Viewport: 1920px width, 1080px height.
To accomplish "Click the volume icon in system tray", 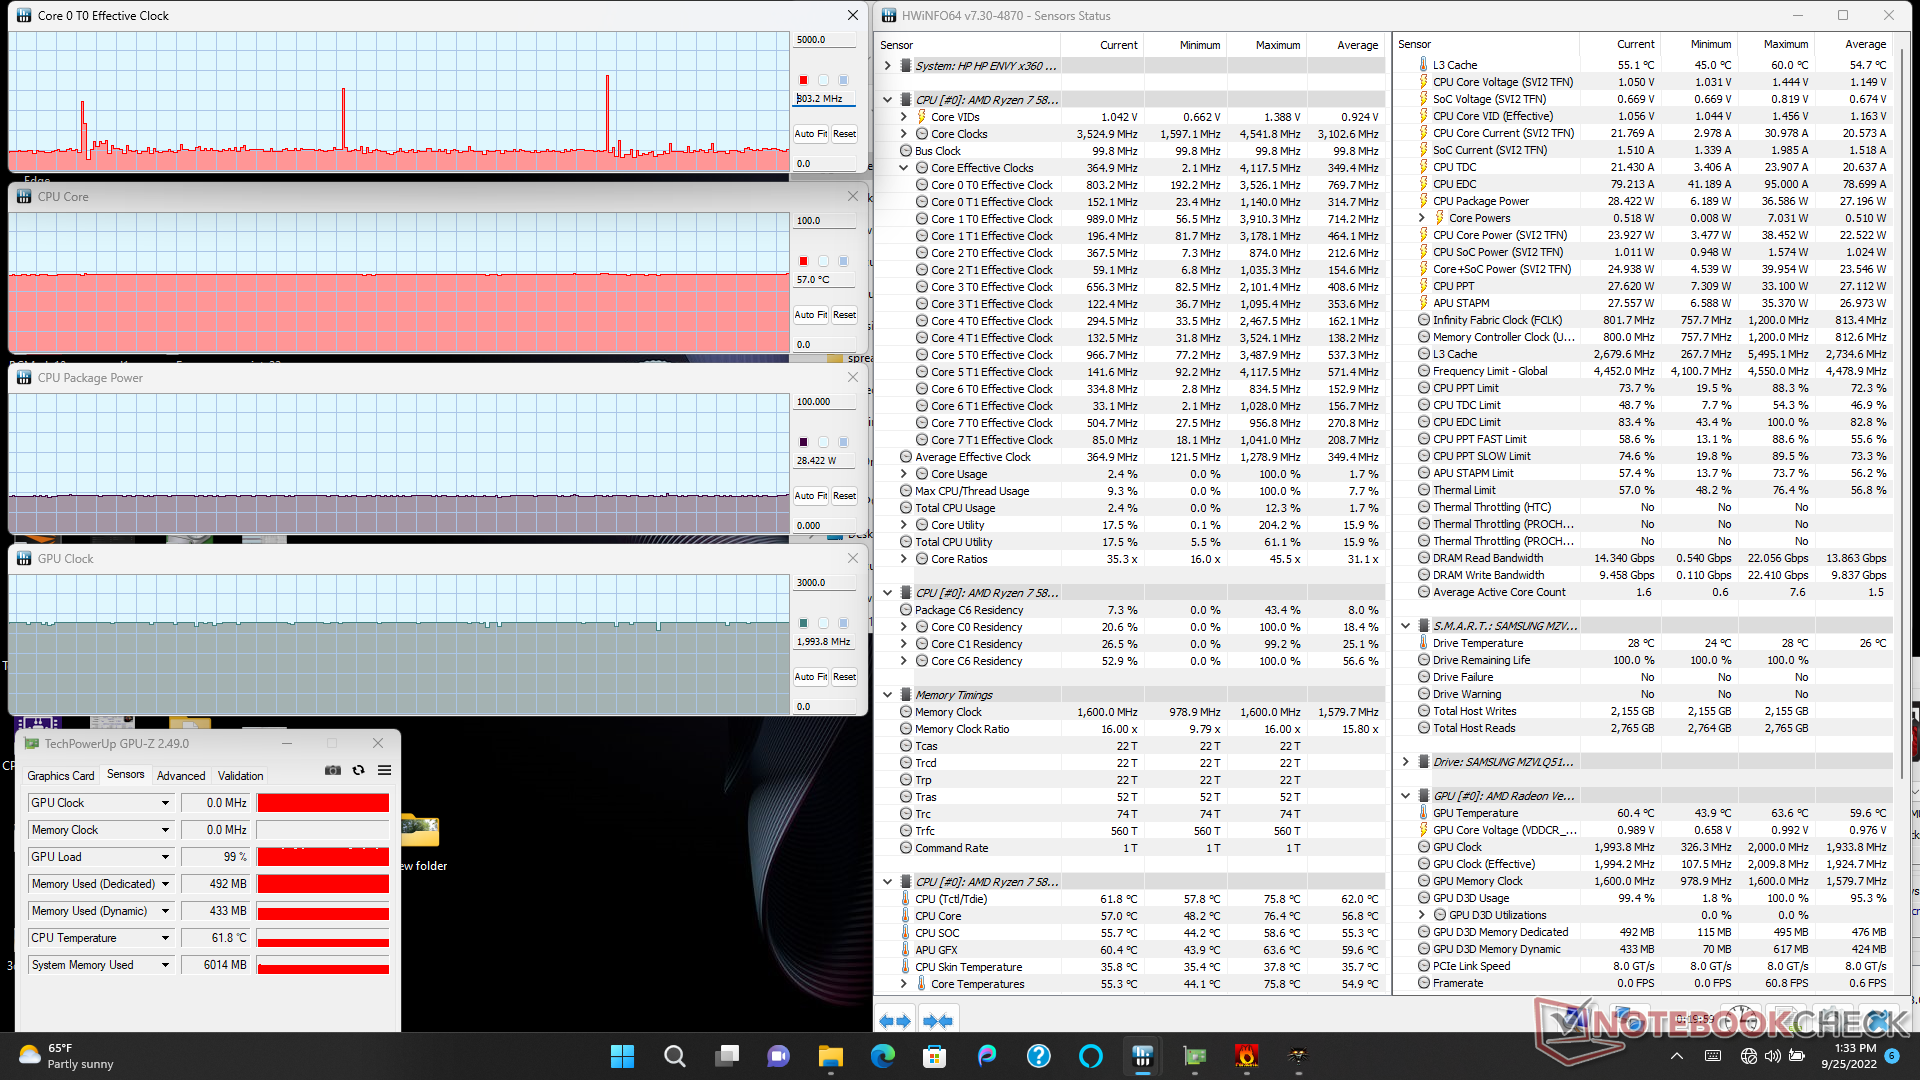I will tap(1772, 1056).
